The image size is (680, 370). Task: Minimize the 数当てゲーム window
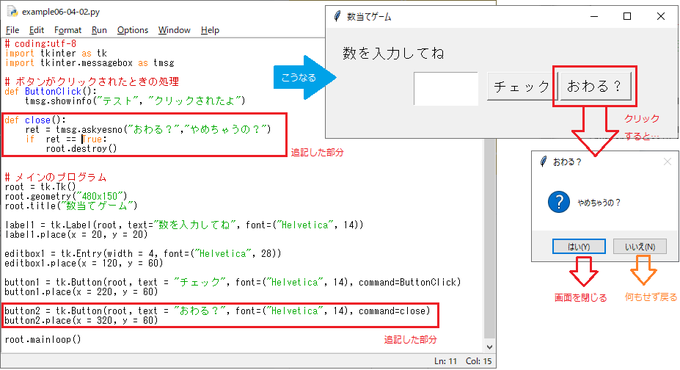pos(594,16)
